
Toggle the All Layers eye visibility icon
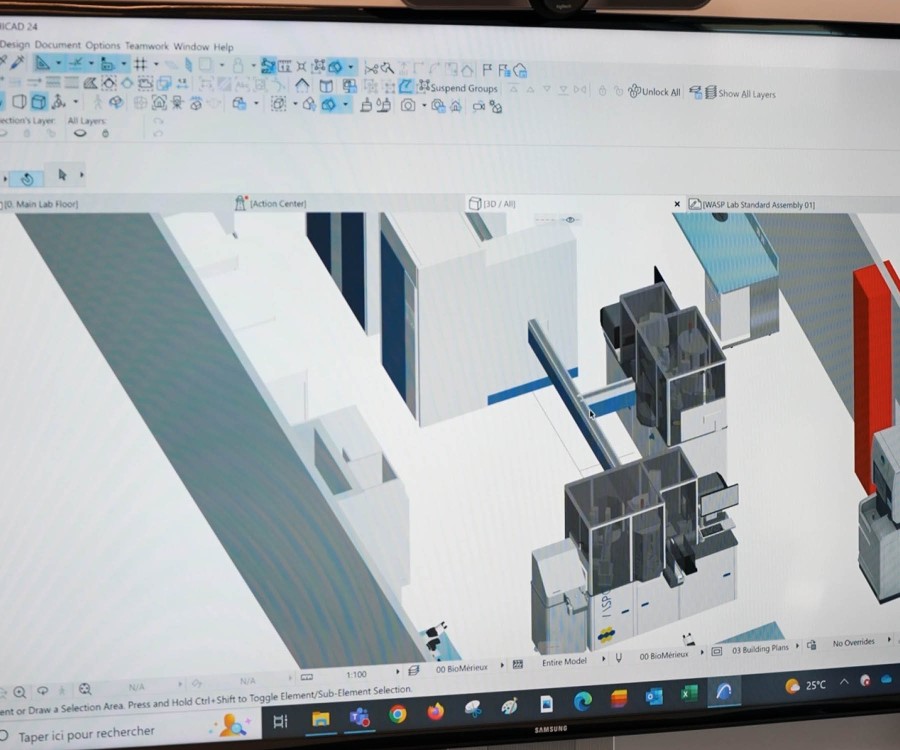pos(80,133)
